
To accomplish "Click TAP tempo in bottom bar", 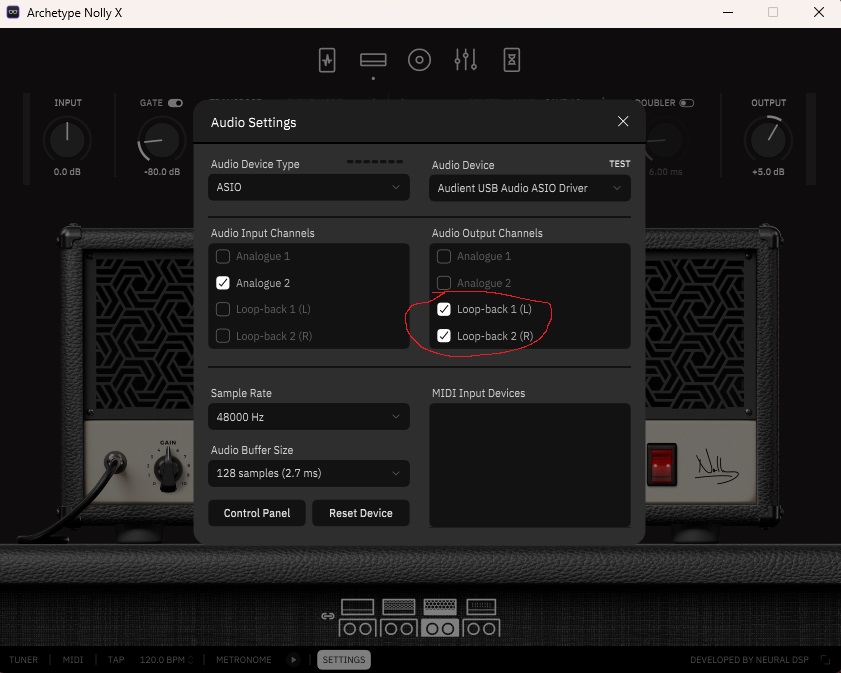I will tap(116, 660).
